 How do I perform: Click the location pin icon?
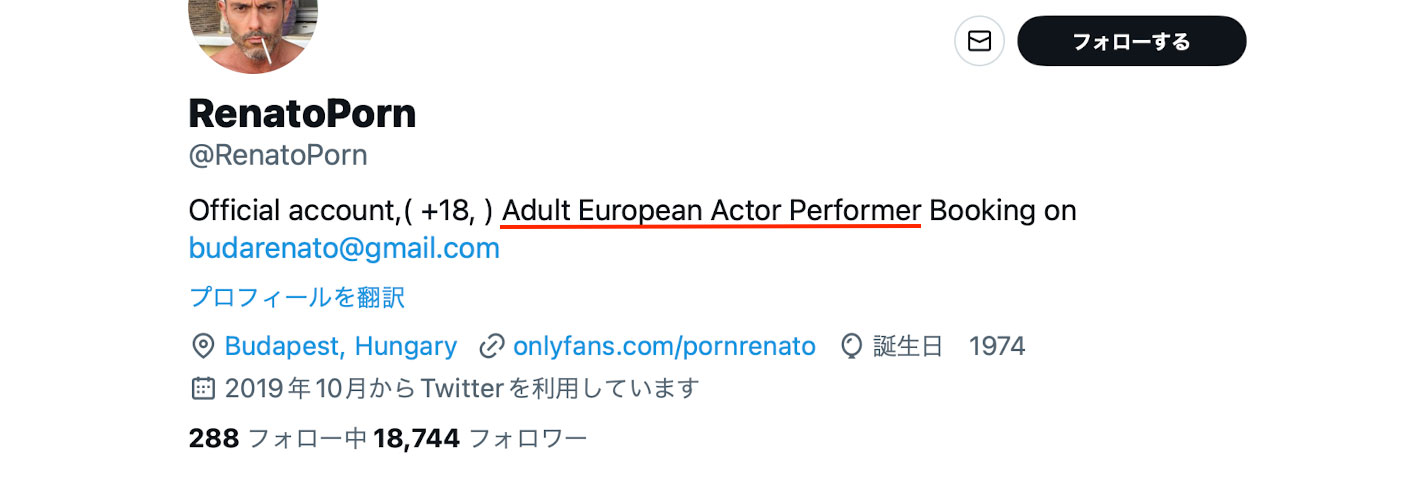coord(202,347)
